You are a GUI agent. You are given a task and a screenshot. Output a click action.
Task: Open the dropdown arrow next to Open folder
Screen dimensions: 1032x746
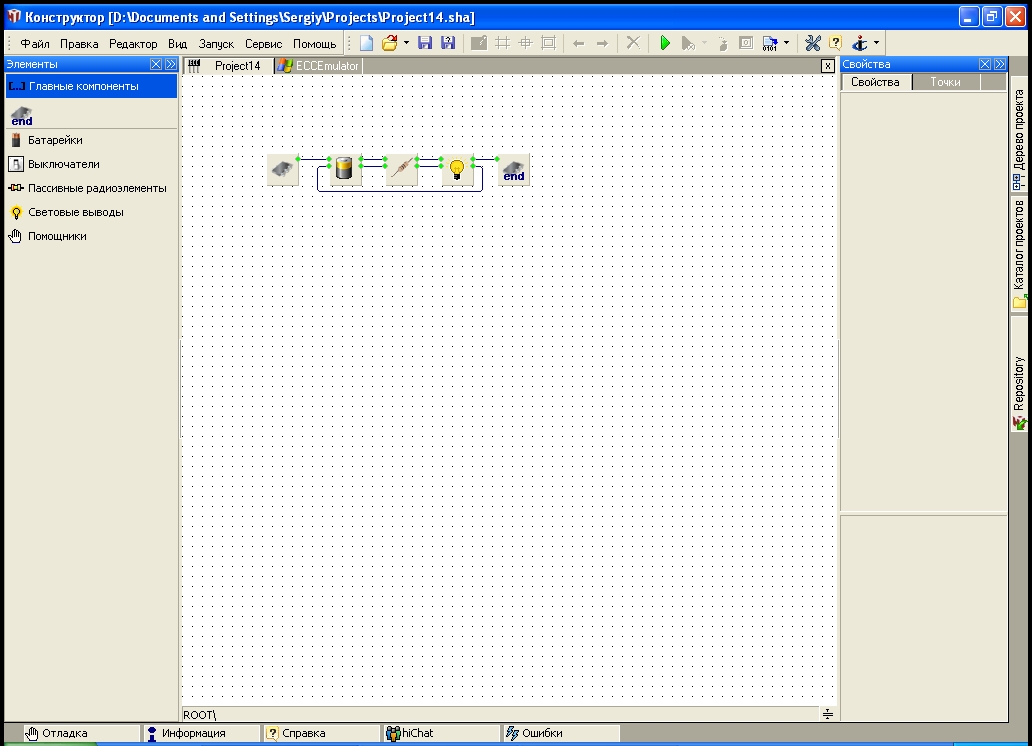(x=406, y=43)
